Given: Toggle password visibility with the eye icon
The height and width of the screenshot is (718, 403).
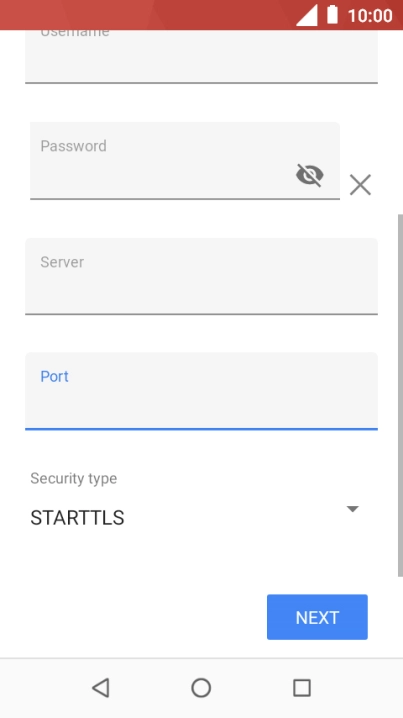Looking at the screenshot, I should 310,175.
